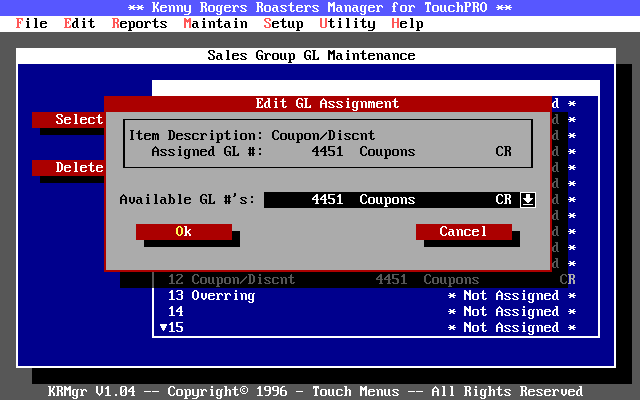Open the Utility menu
640x400 pixels.
pyautogui.click(x=347, y=24)
